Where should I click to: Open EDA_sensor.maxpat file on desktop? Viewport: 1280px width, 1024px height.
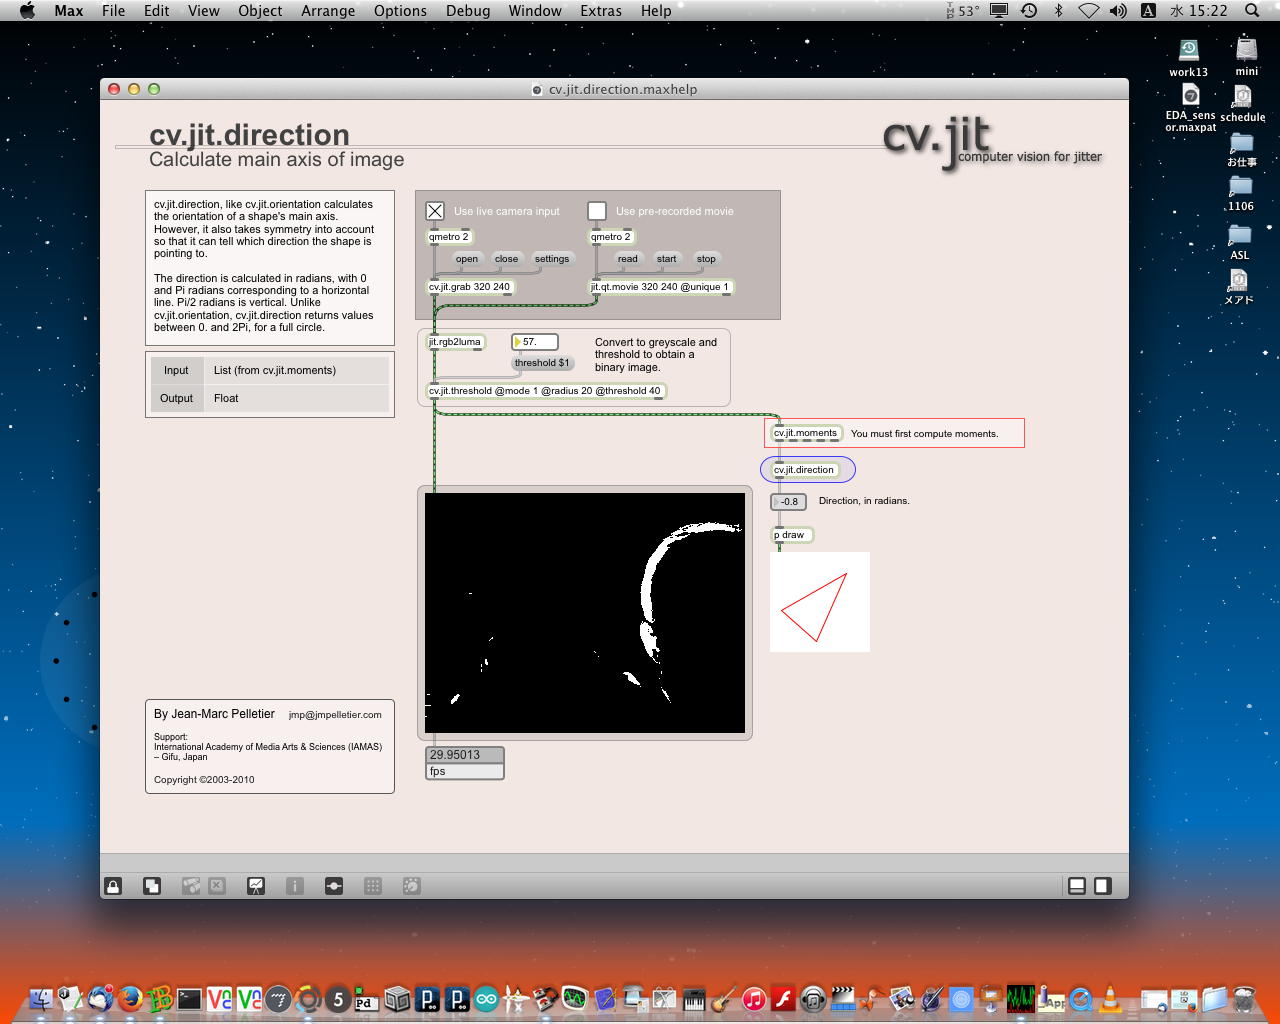[1190, 107]
